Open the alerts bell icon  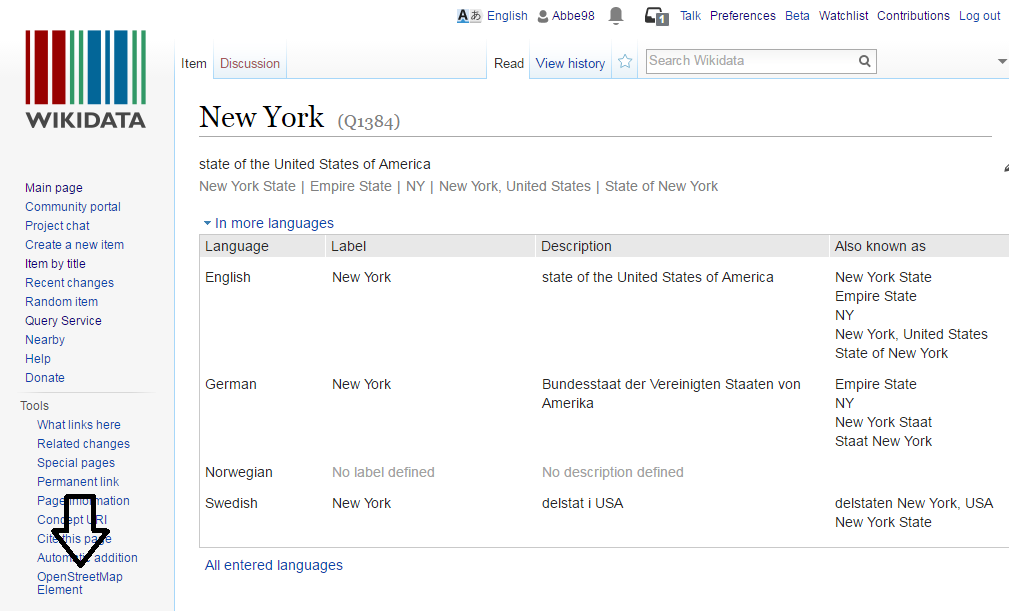[x=616, y=15]
